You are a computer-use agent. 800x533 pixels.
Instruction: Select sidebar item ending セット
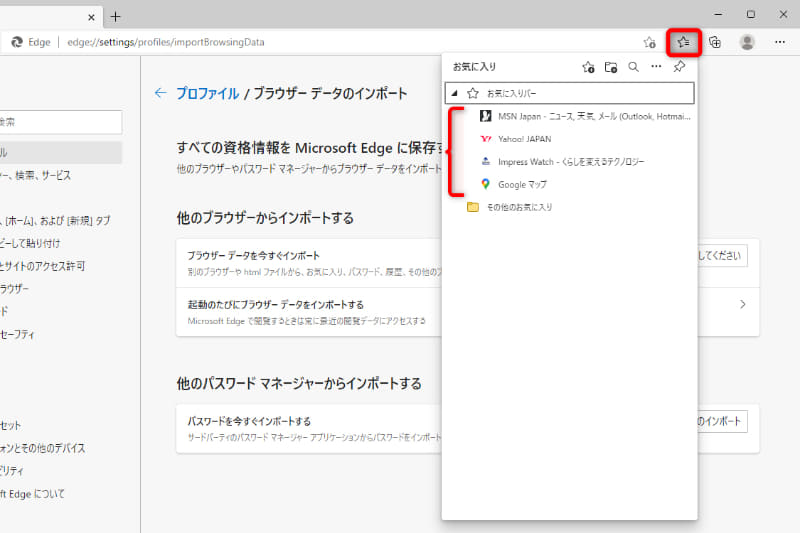[11, 425]
